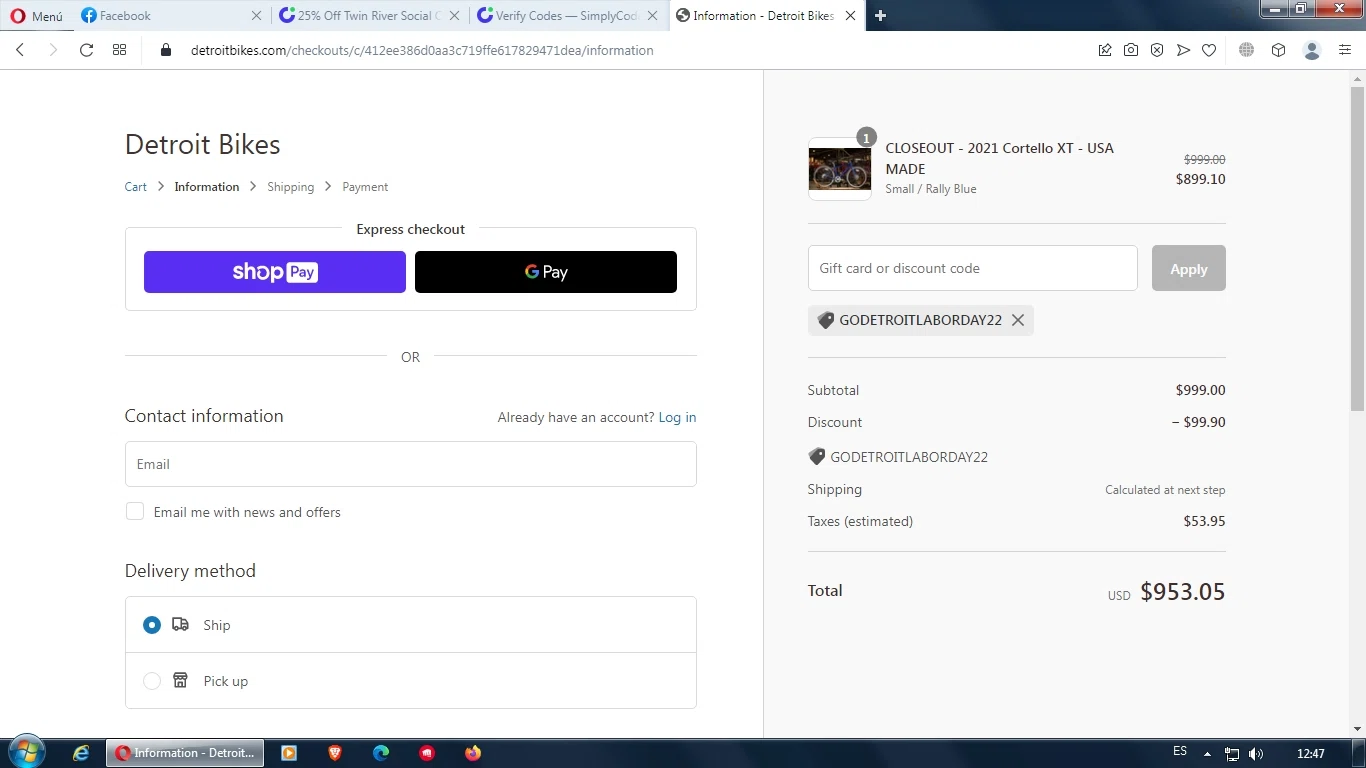Image resolution: width=1366 pixels, height=768 pixels.
Task: Click the edit page icon in toolbar
Action: [1105, 50]
